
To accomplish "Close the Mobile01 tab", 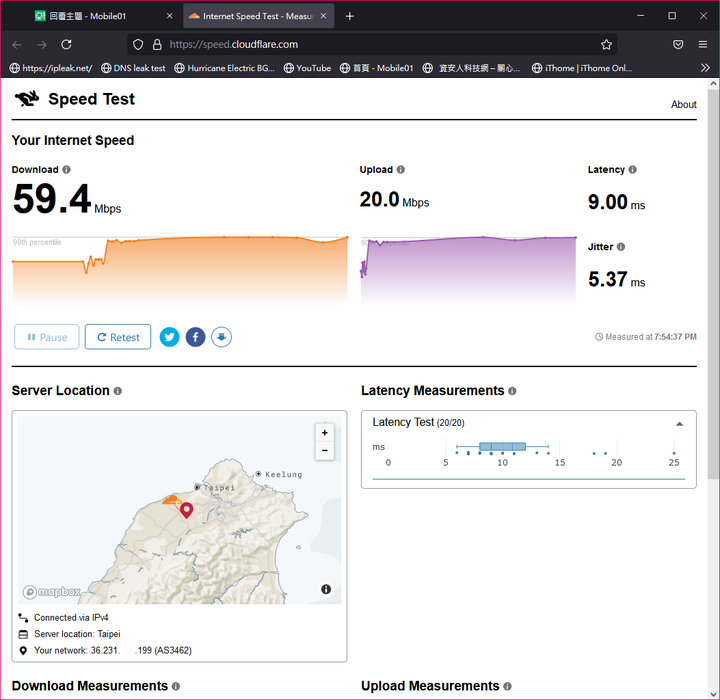I will coord(169,16).
